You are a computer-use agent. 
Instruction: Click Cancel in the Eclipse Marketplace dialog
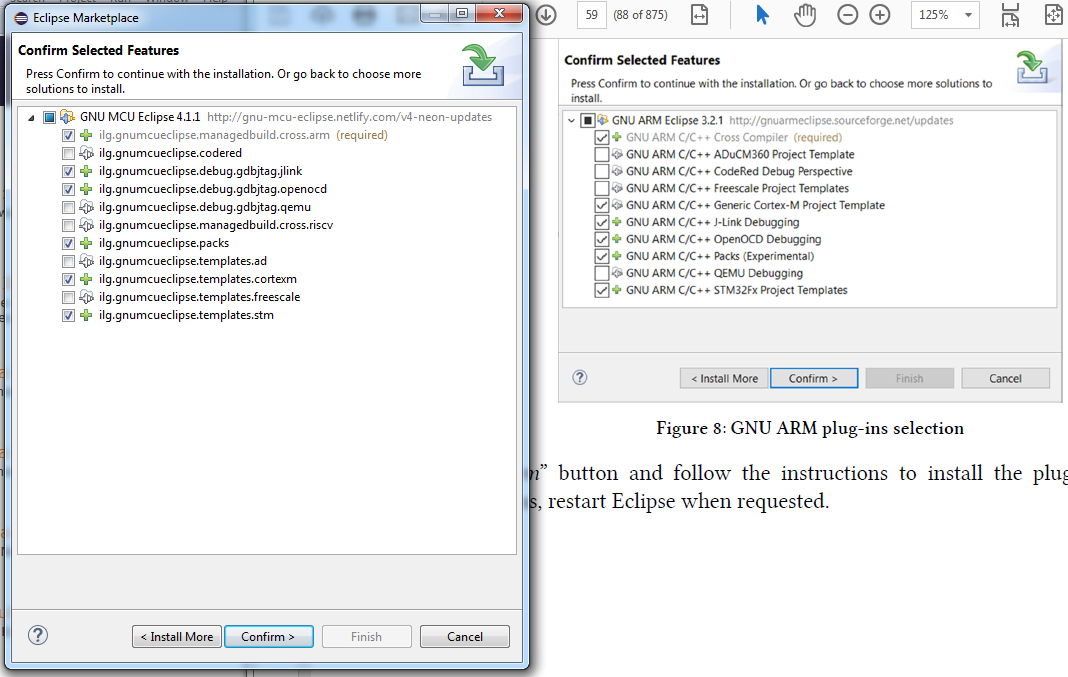tap(465, 637)
